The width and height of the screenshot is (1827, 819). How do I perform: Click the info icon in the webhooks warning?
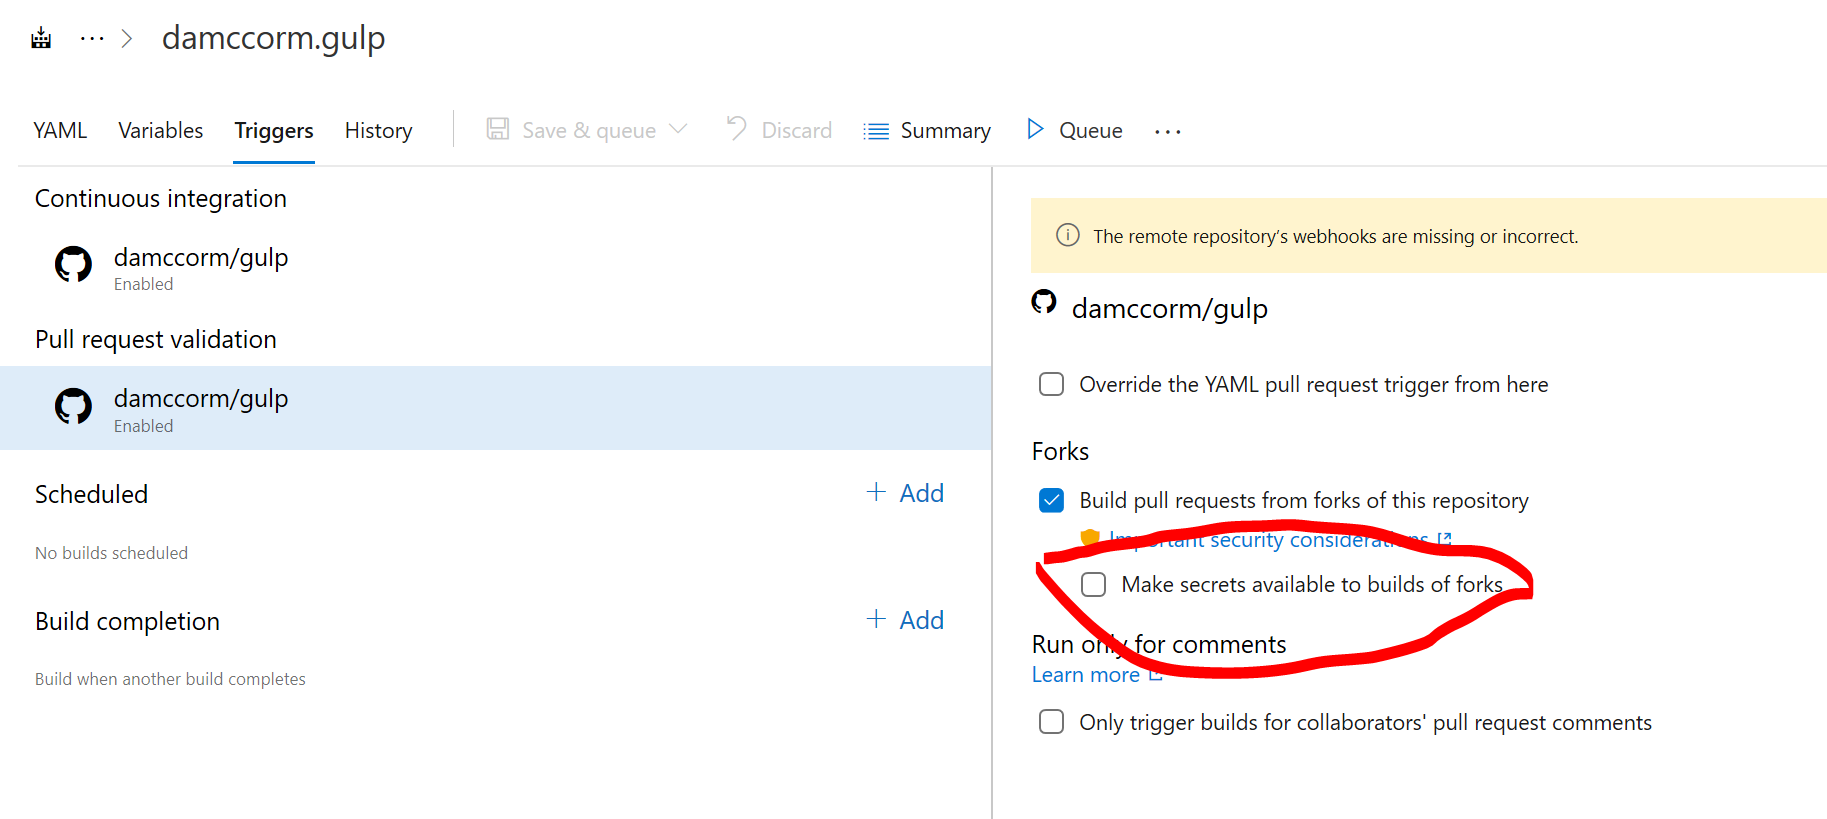tap(1068, 236)
